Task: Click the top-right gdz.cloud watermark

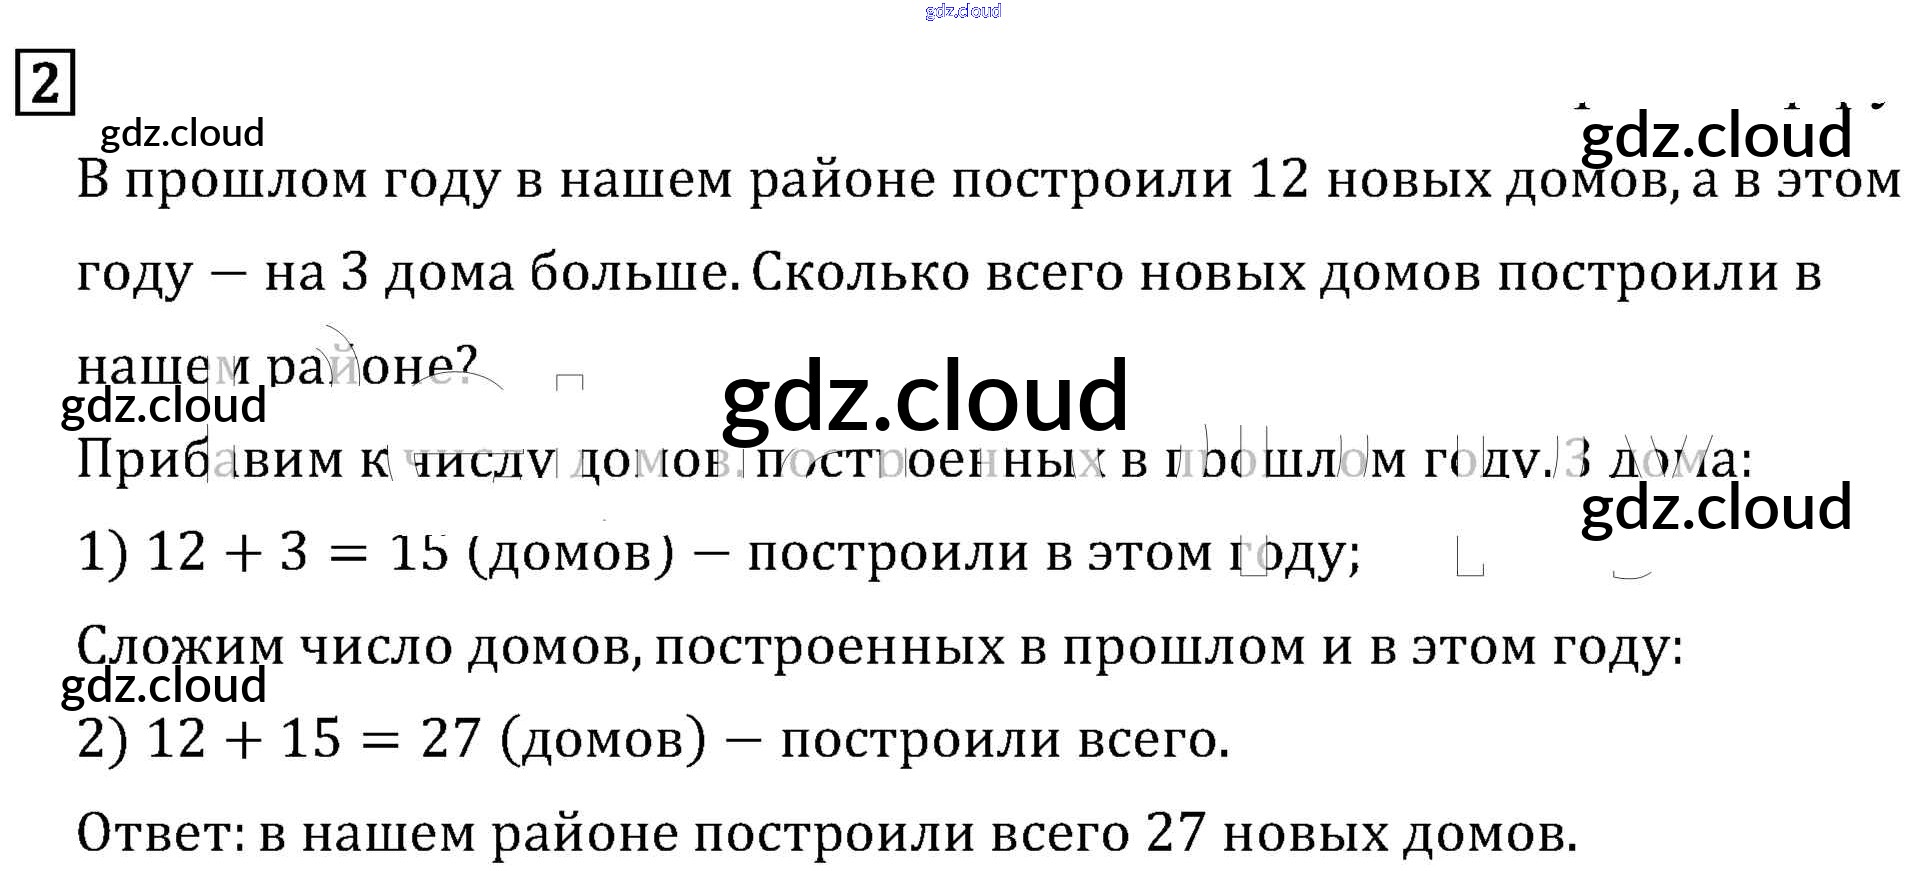Action: tap(1715, 135)
